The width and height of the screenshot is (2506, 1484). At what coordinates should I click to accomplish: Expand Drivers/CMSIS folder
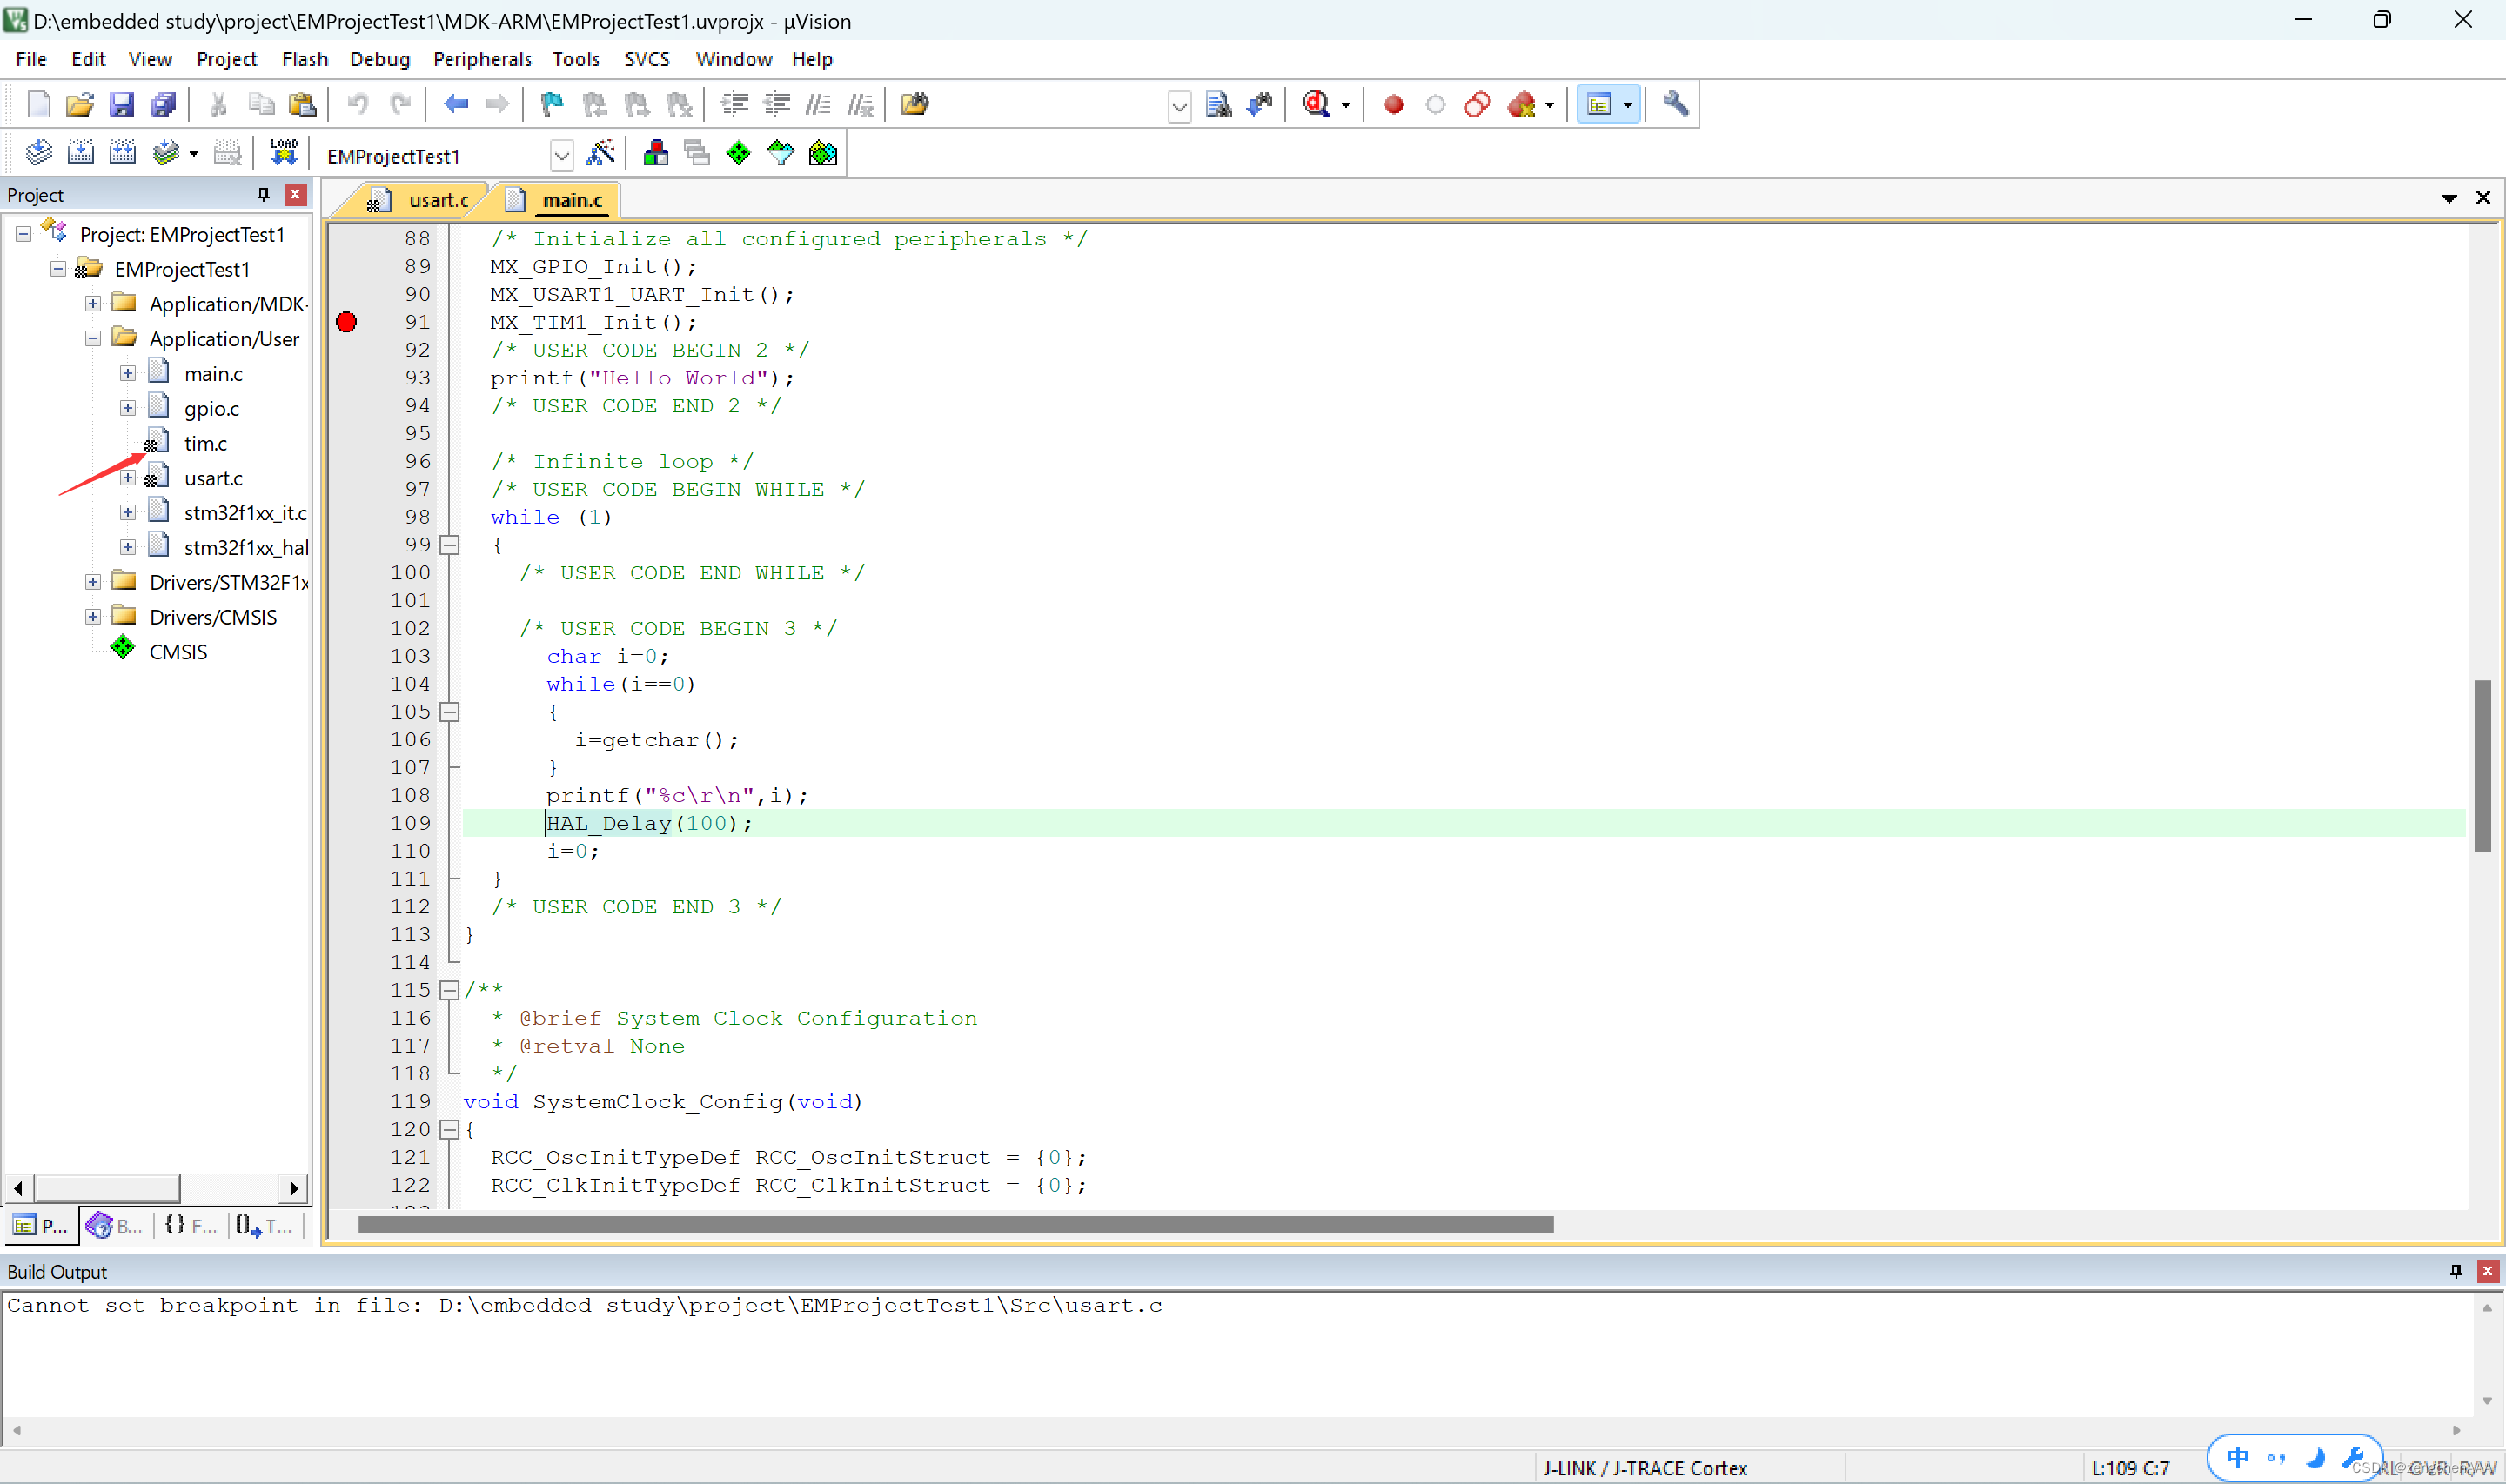pyautogui.click(x=92, y=617)
